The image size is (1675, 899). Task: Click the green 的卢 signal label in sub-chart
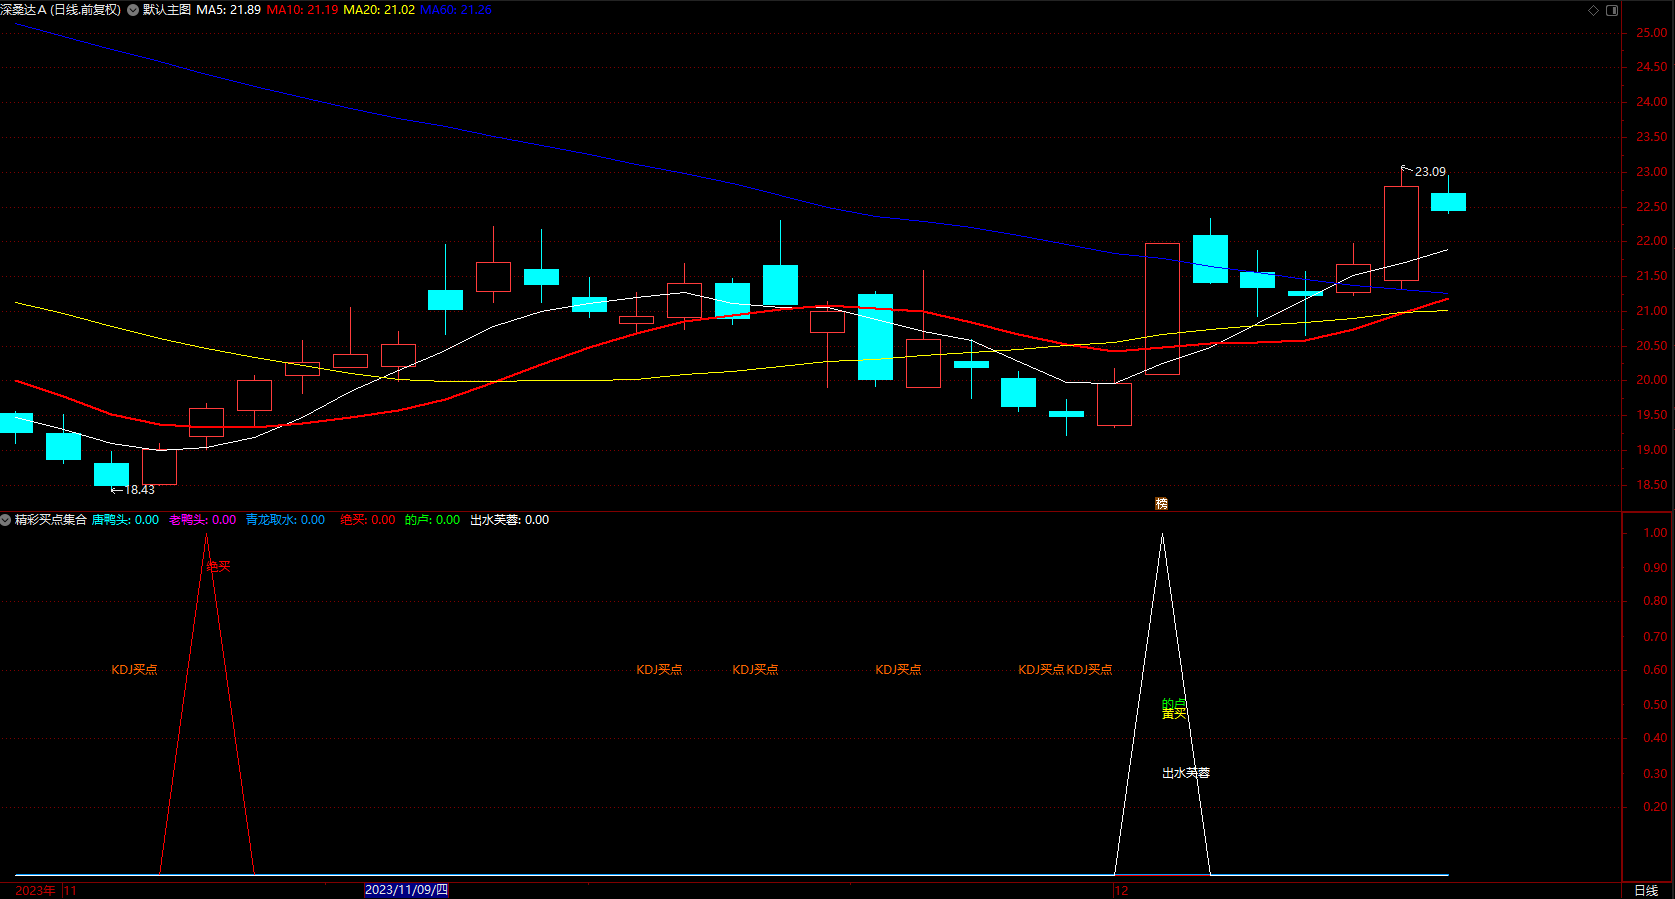[x=1174, y=704]
